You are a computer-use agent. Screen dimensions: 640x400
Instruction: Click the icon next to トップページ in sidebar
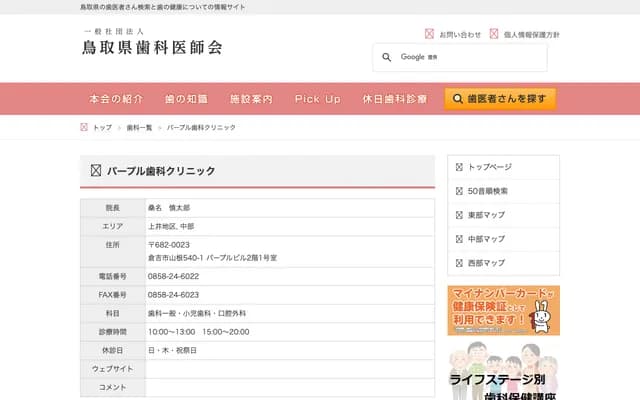(459, 167)
